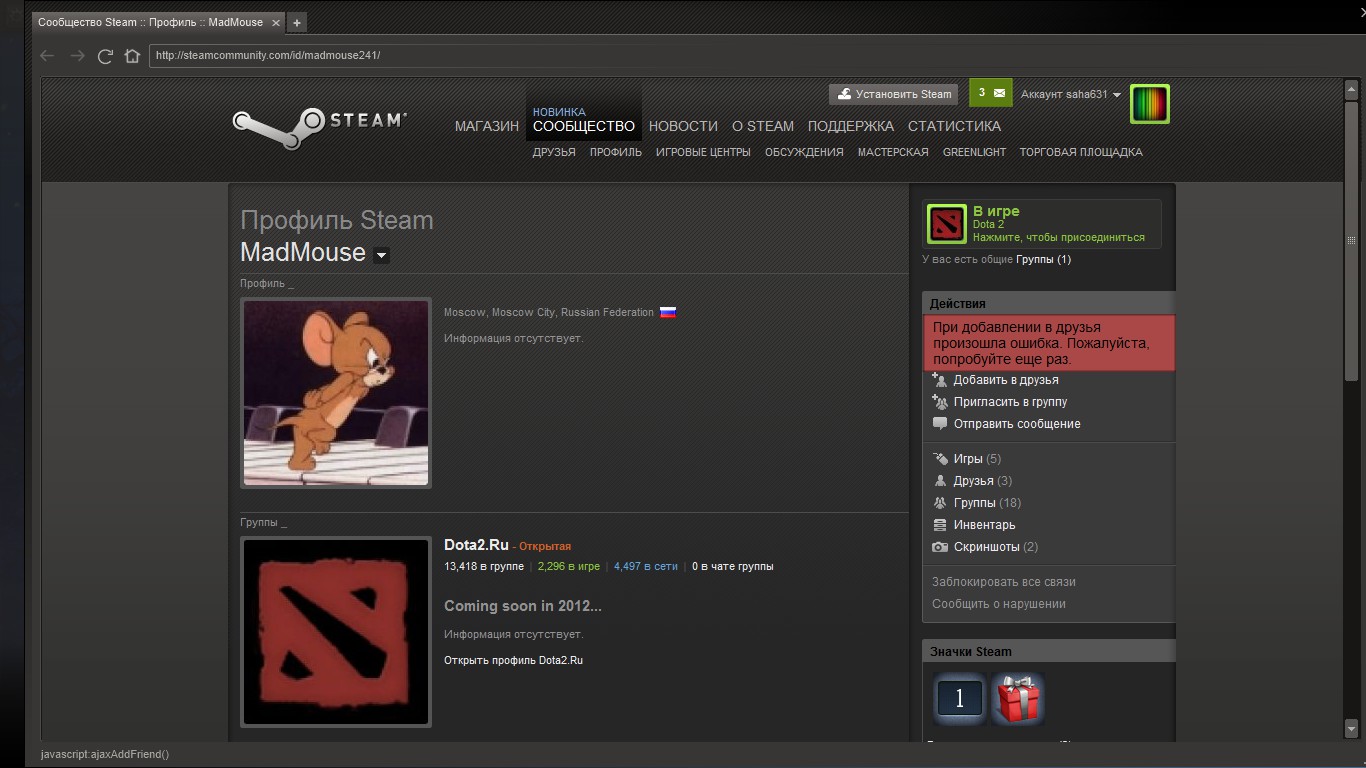
Task: Open the Скриншоты (2) link
Action: [x=996, y=547]
